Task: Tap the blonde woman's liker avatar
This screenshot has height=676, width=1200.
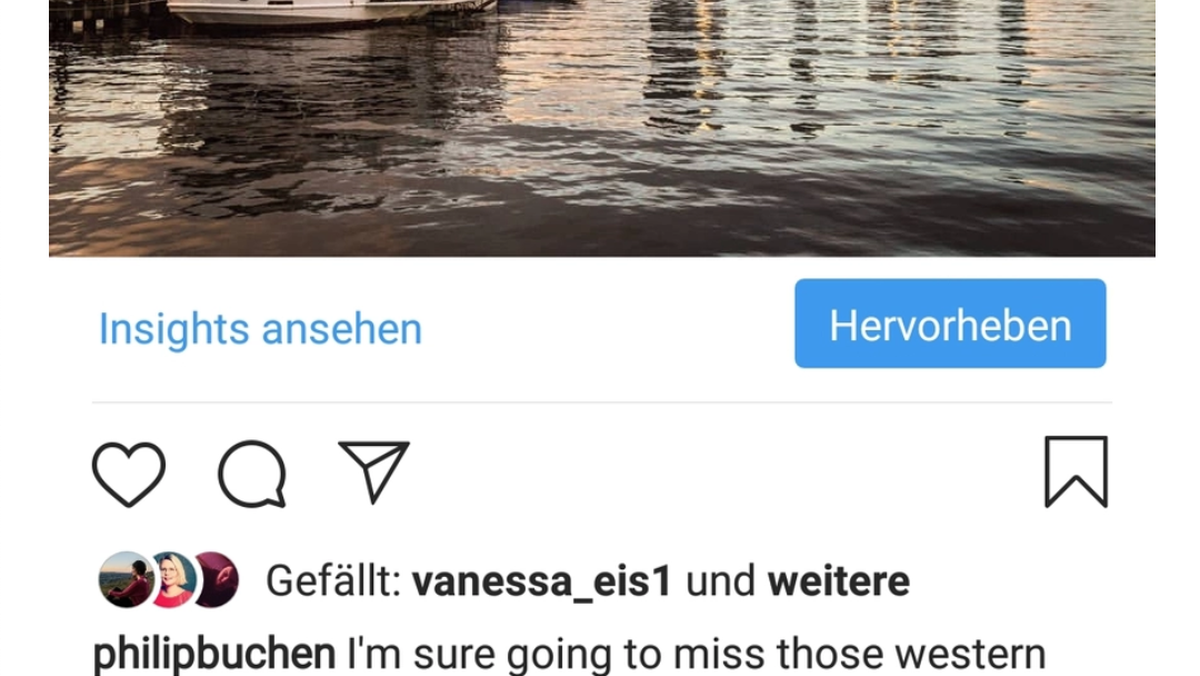Action: tap(173, 580)
